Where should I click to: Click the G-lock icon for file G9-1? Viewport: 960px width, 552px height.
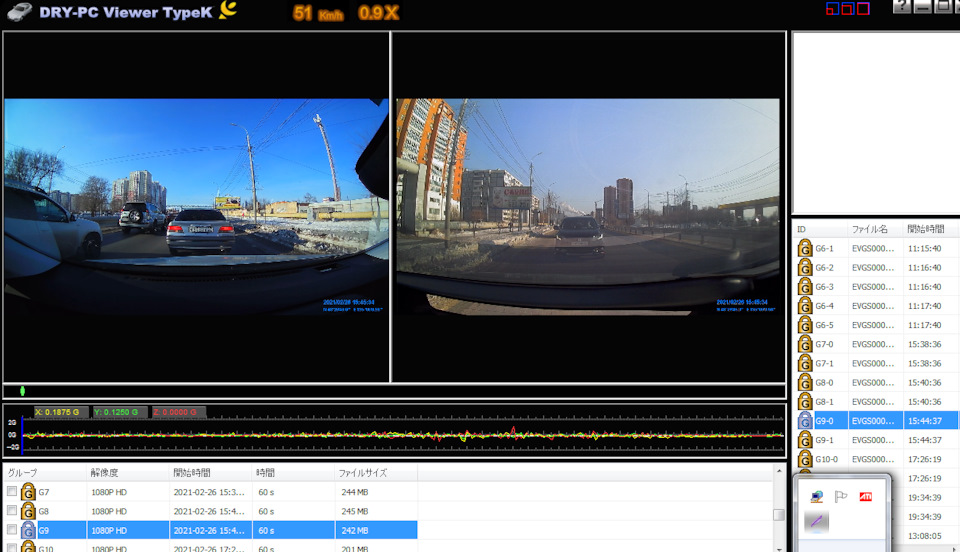click(804, 439)
